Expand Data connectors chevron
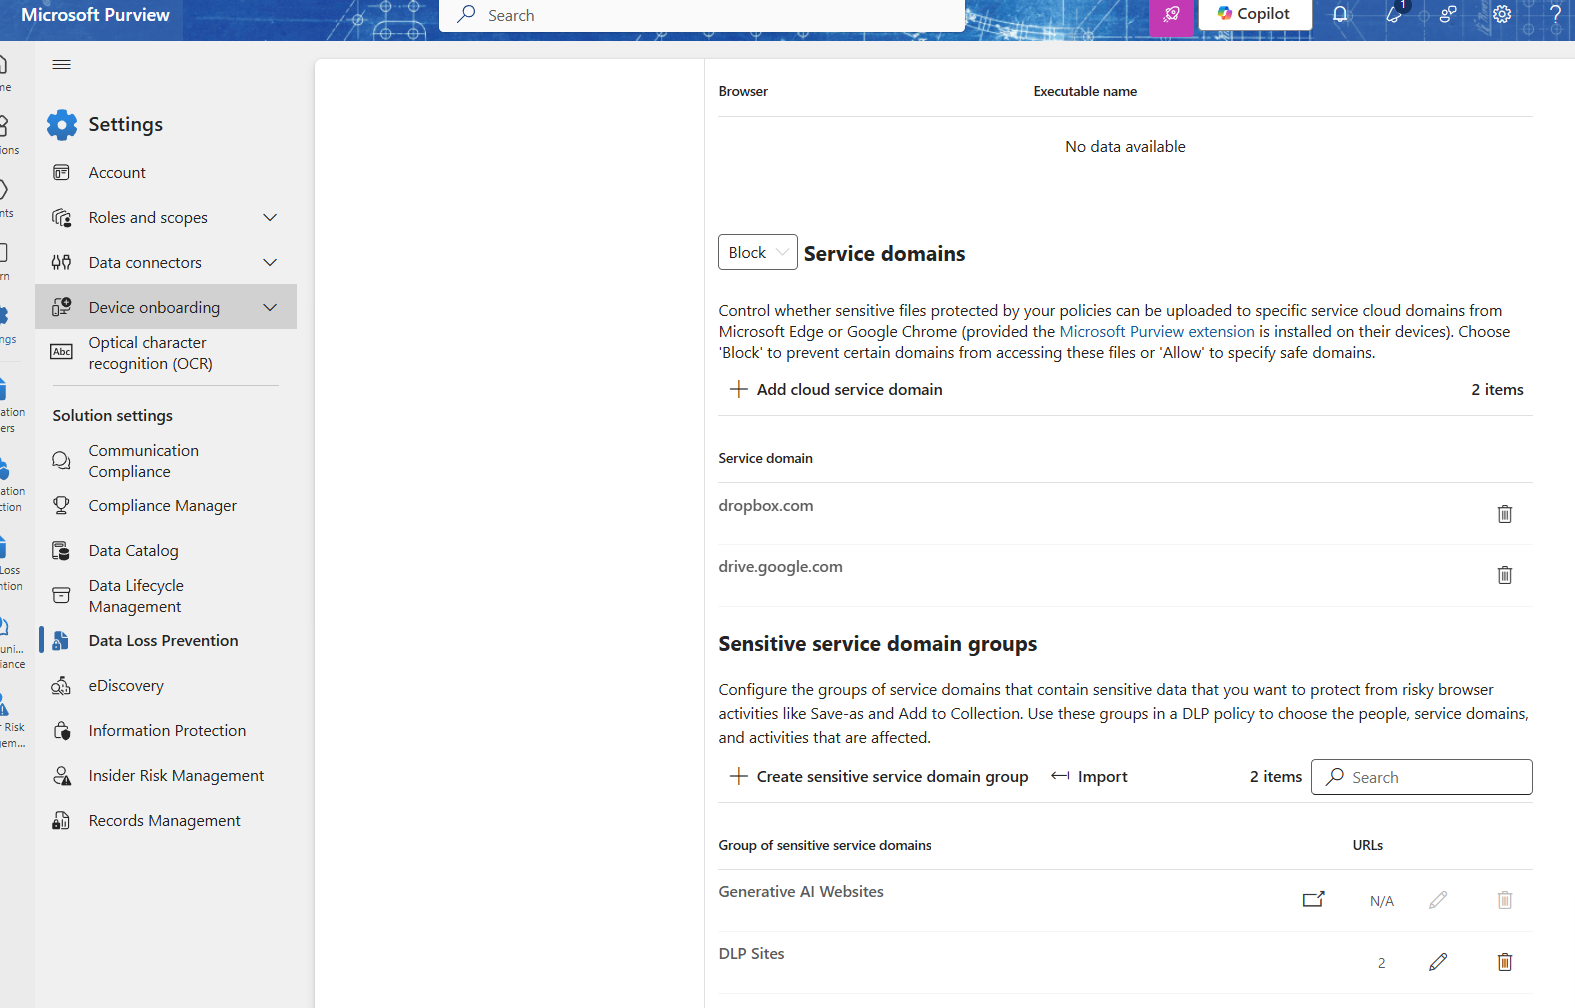 [270, 262]
